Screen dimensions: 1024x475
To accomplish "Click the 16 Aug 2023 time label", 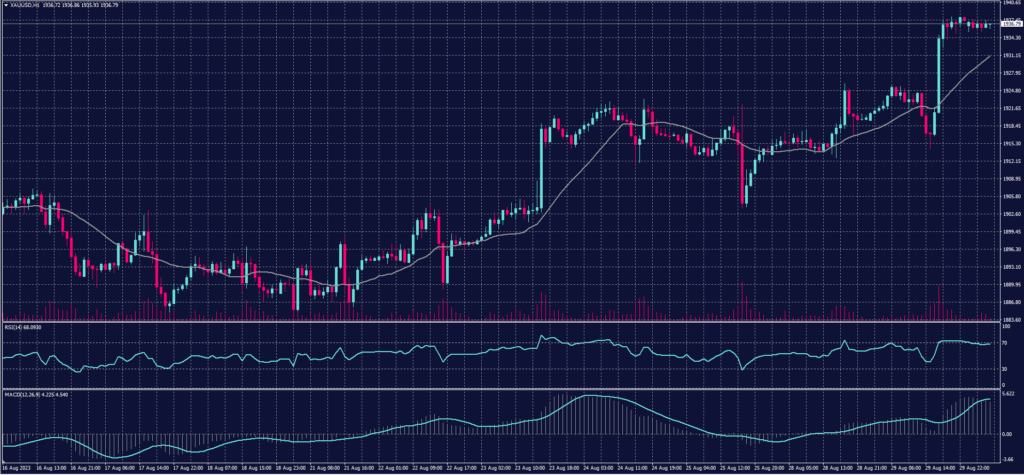I will click(x=18, y=467).
